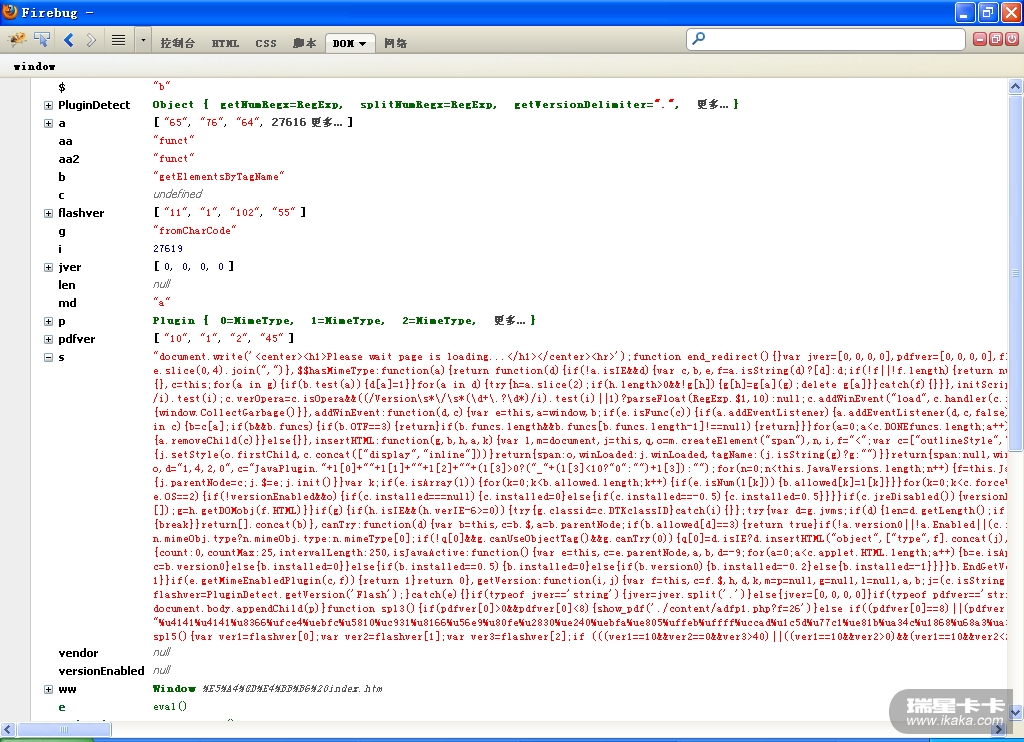Expand the ww Window node
This screenshot has height=742, width=1024.
coord(48,689)
